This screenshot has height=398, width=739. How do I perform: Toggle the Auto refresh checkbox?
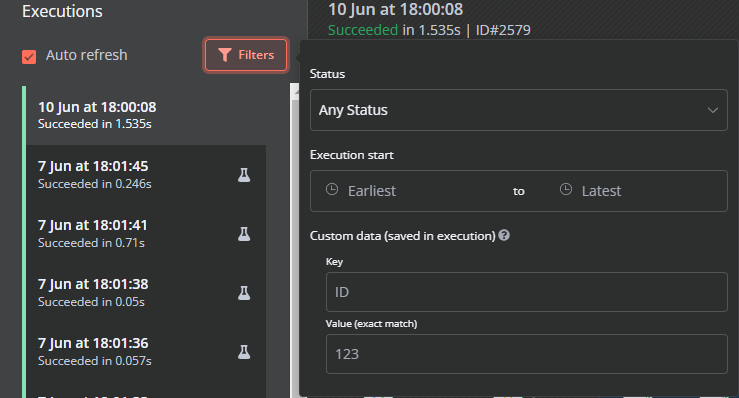point(29,57)
